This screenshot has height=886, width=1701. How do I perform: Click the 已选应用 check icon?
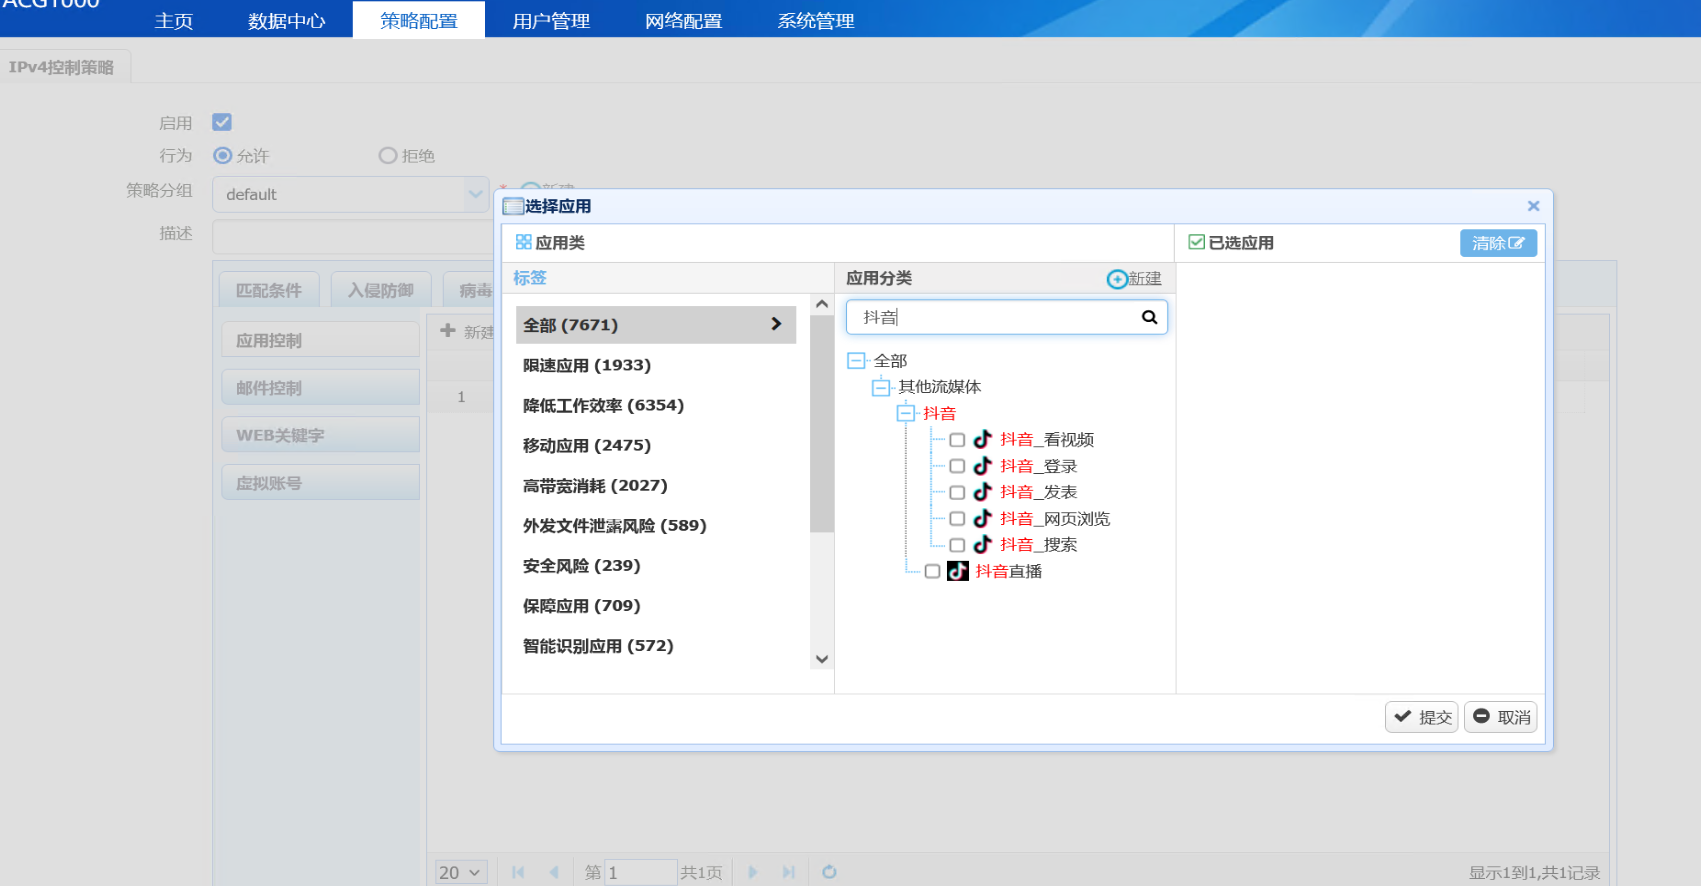coord(1196,242)
